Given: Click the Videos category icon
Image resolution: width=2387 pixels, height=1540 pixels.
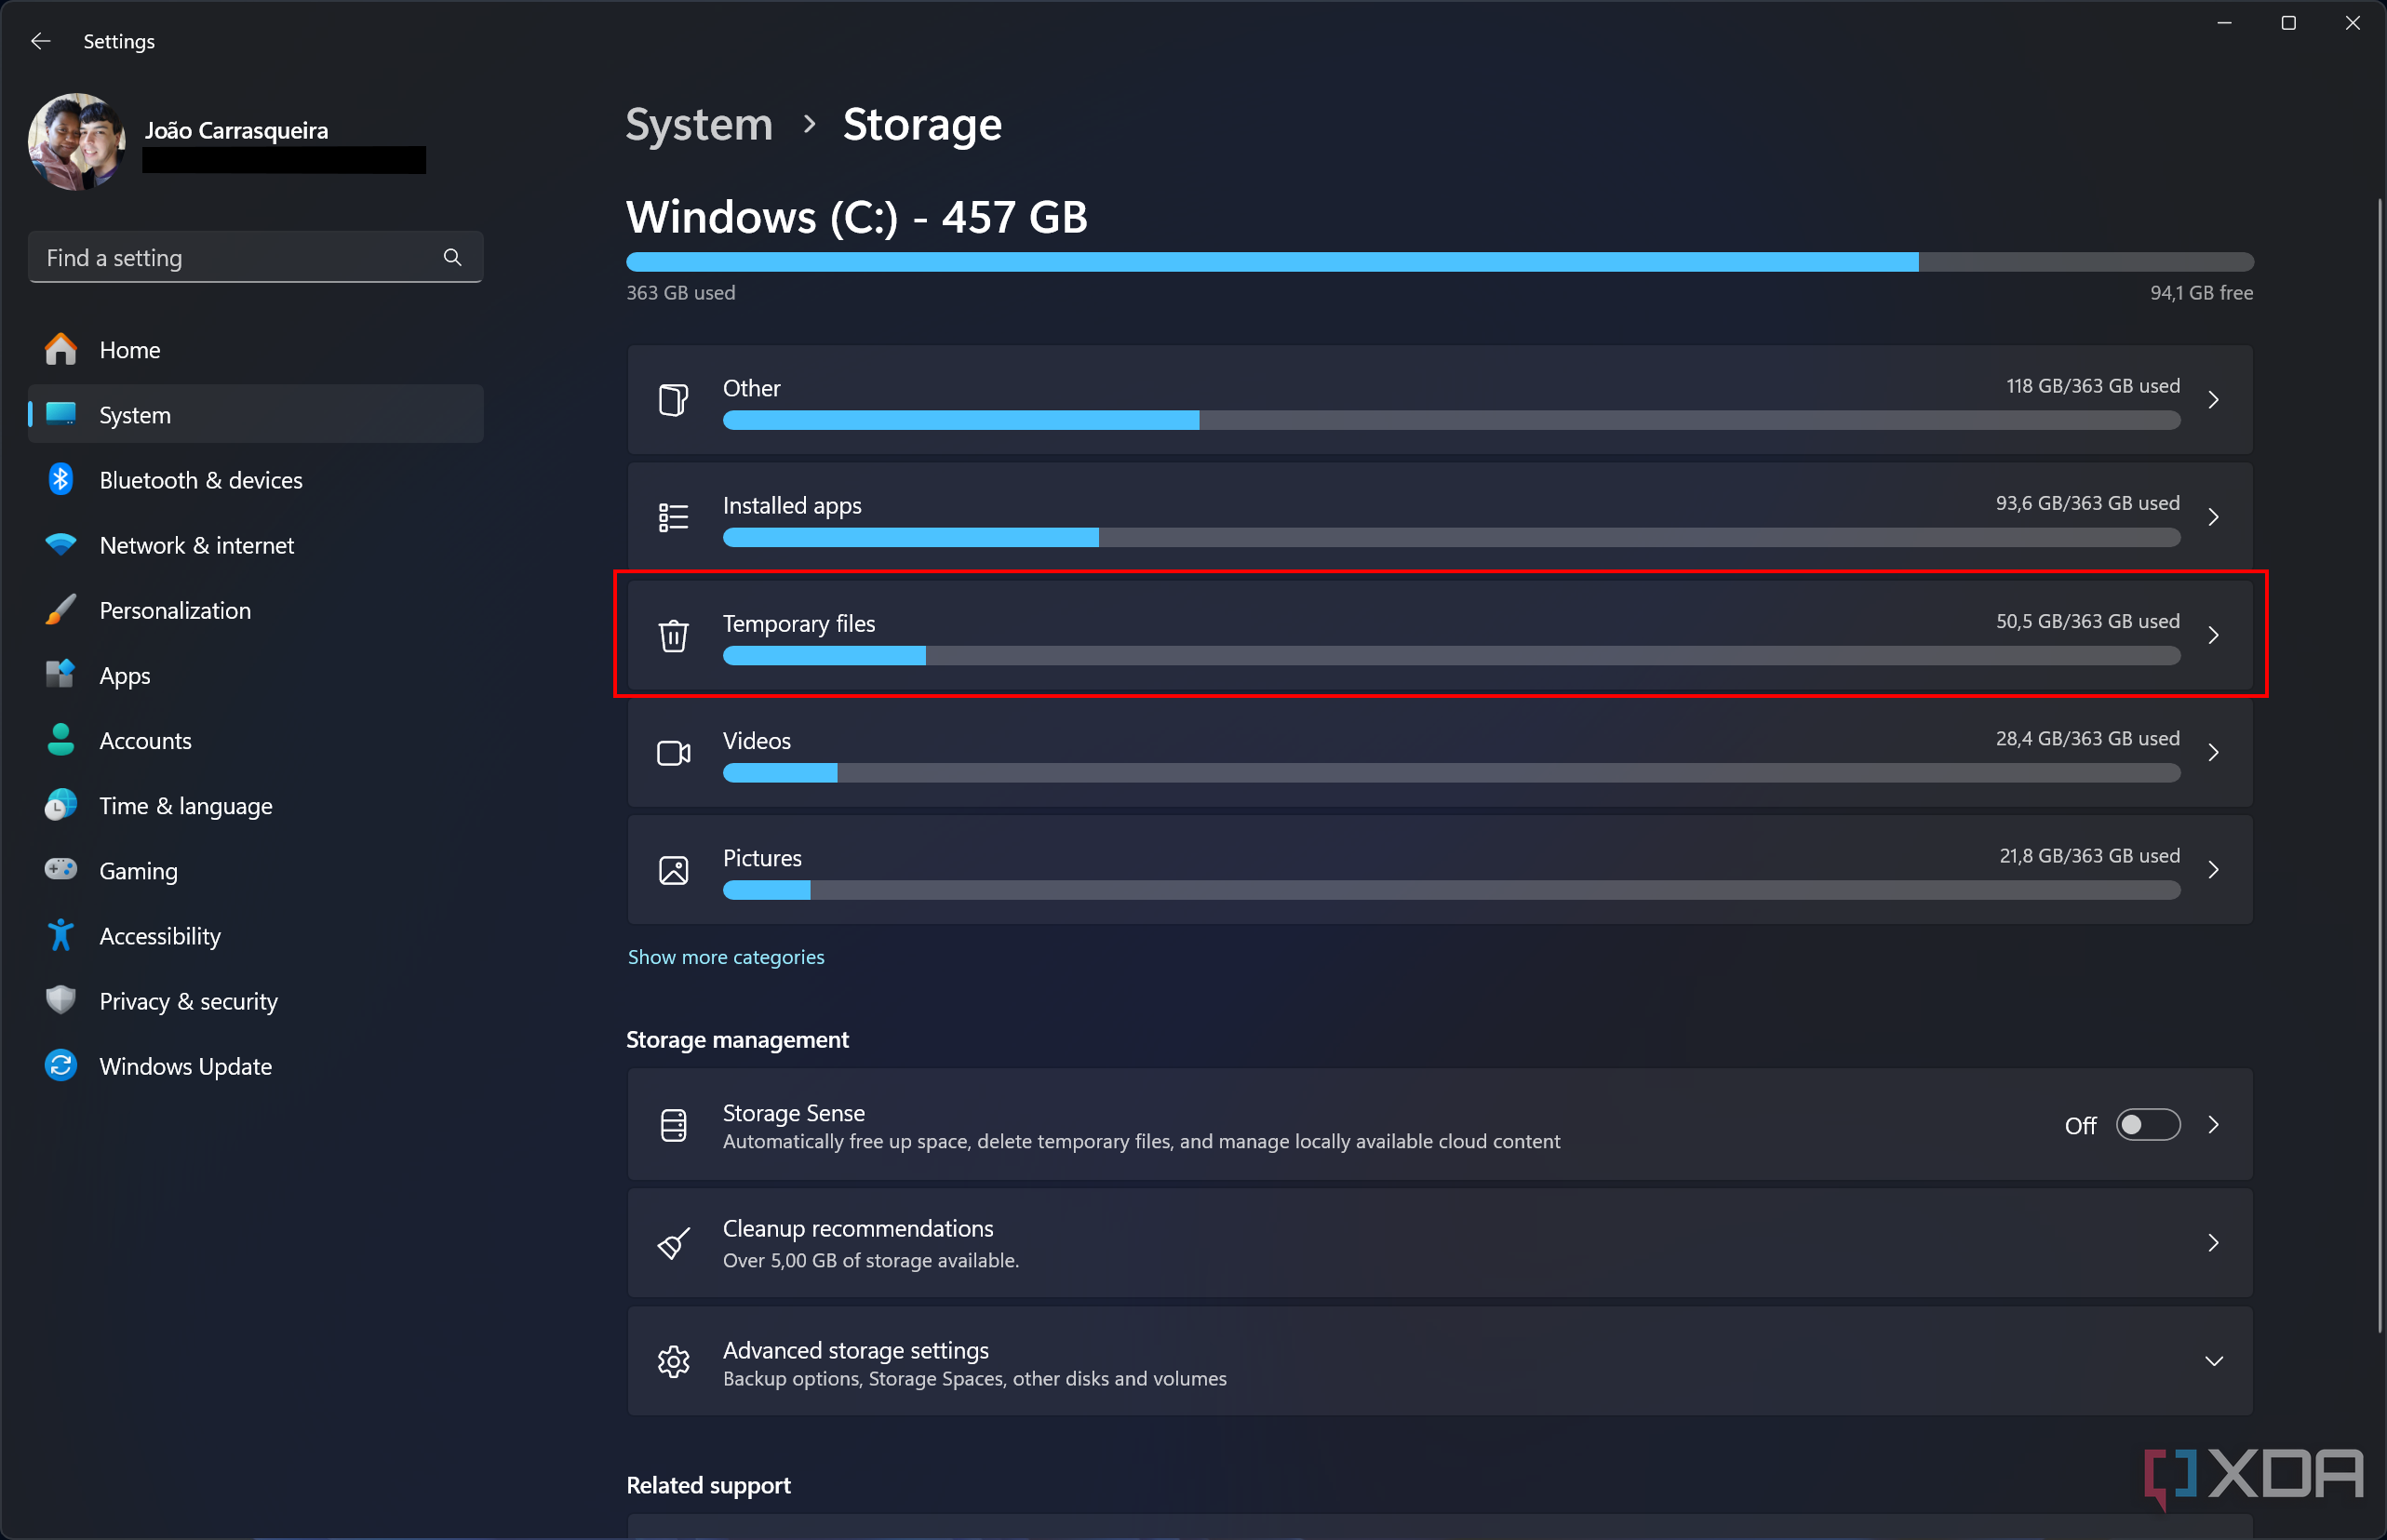Looking at the screenshot, I should coord(674,752).
